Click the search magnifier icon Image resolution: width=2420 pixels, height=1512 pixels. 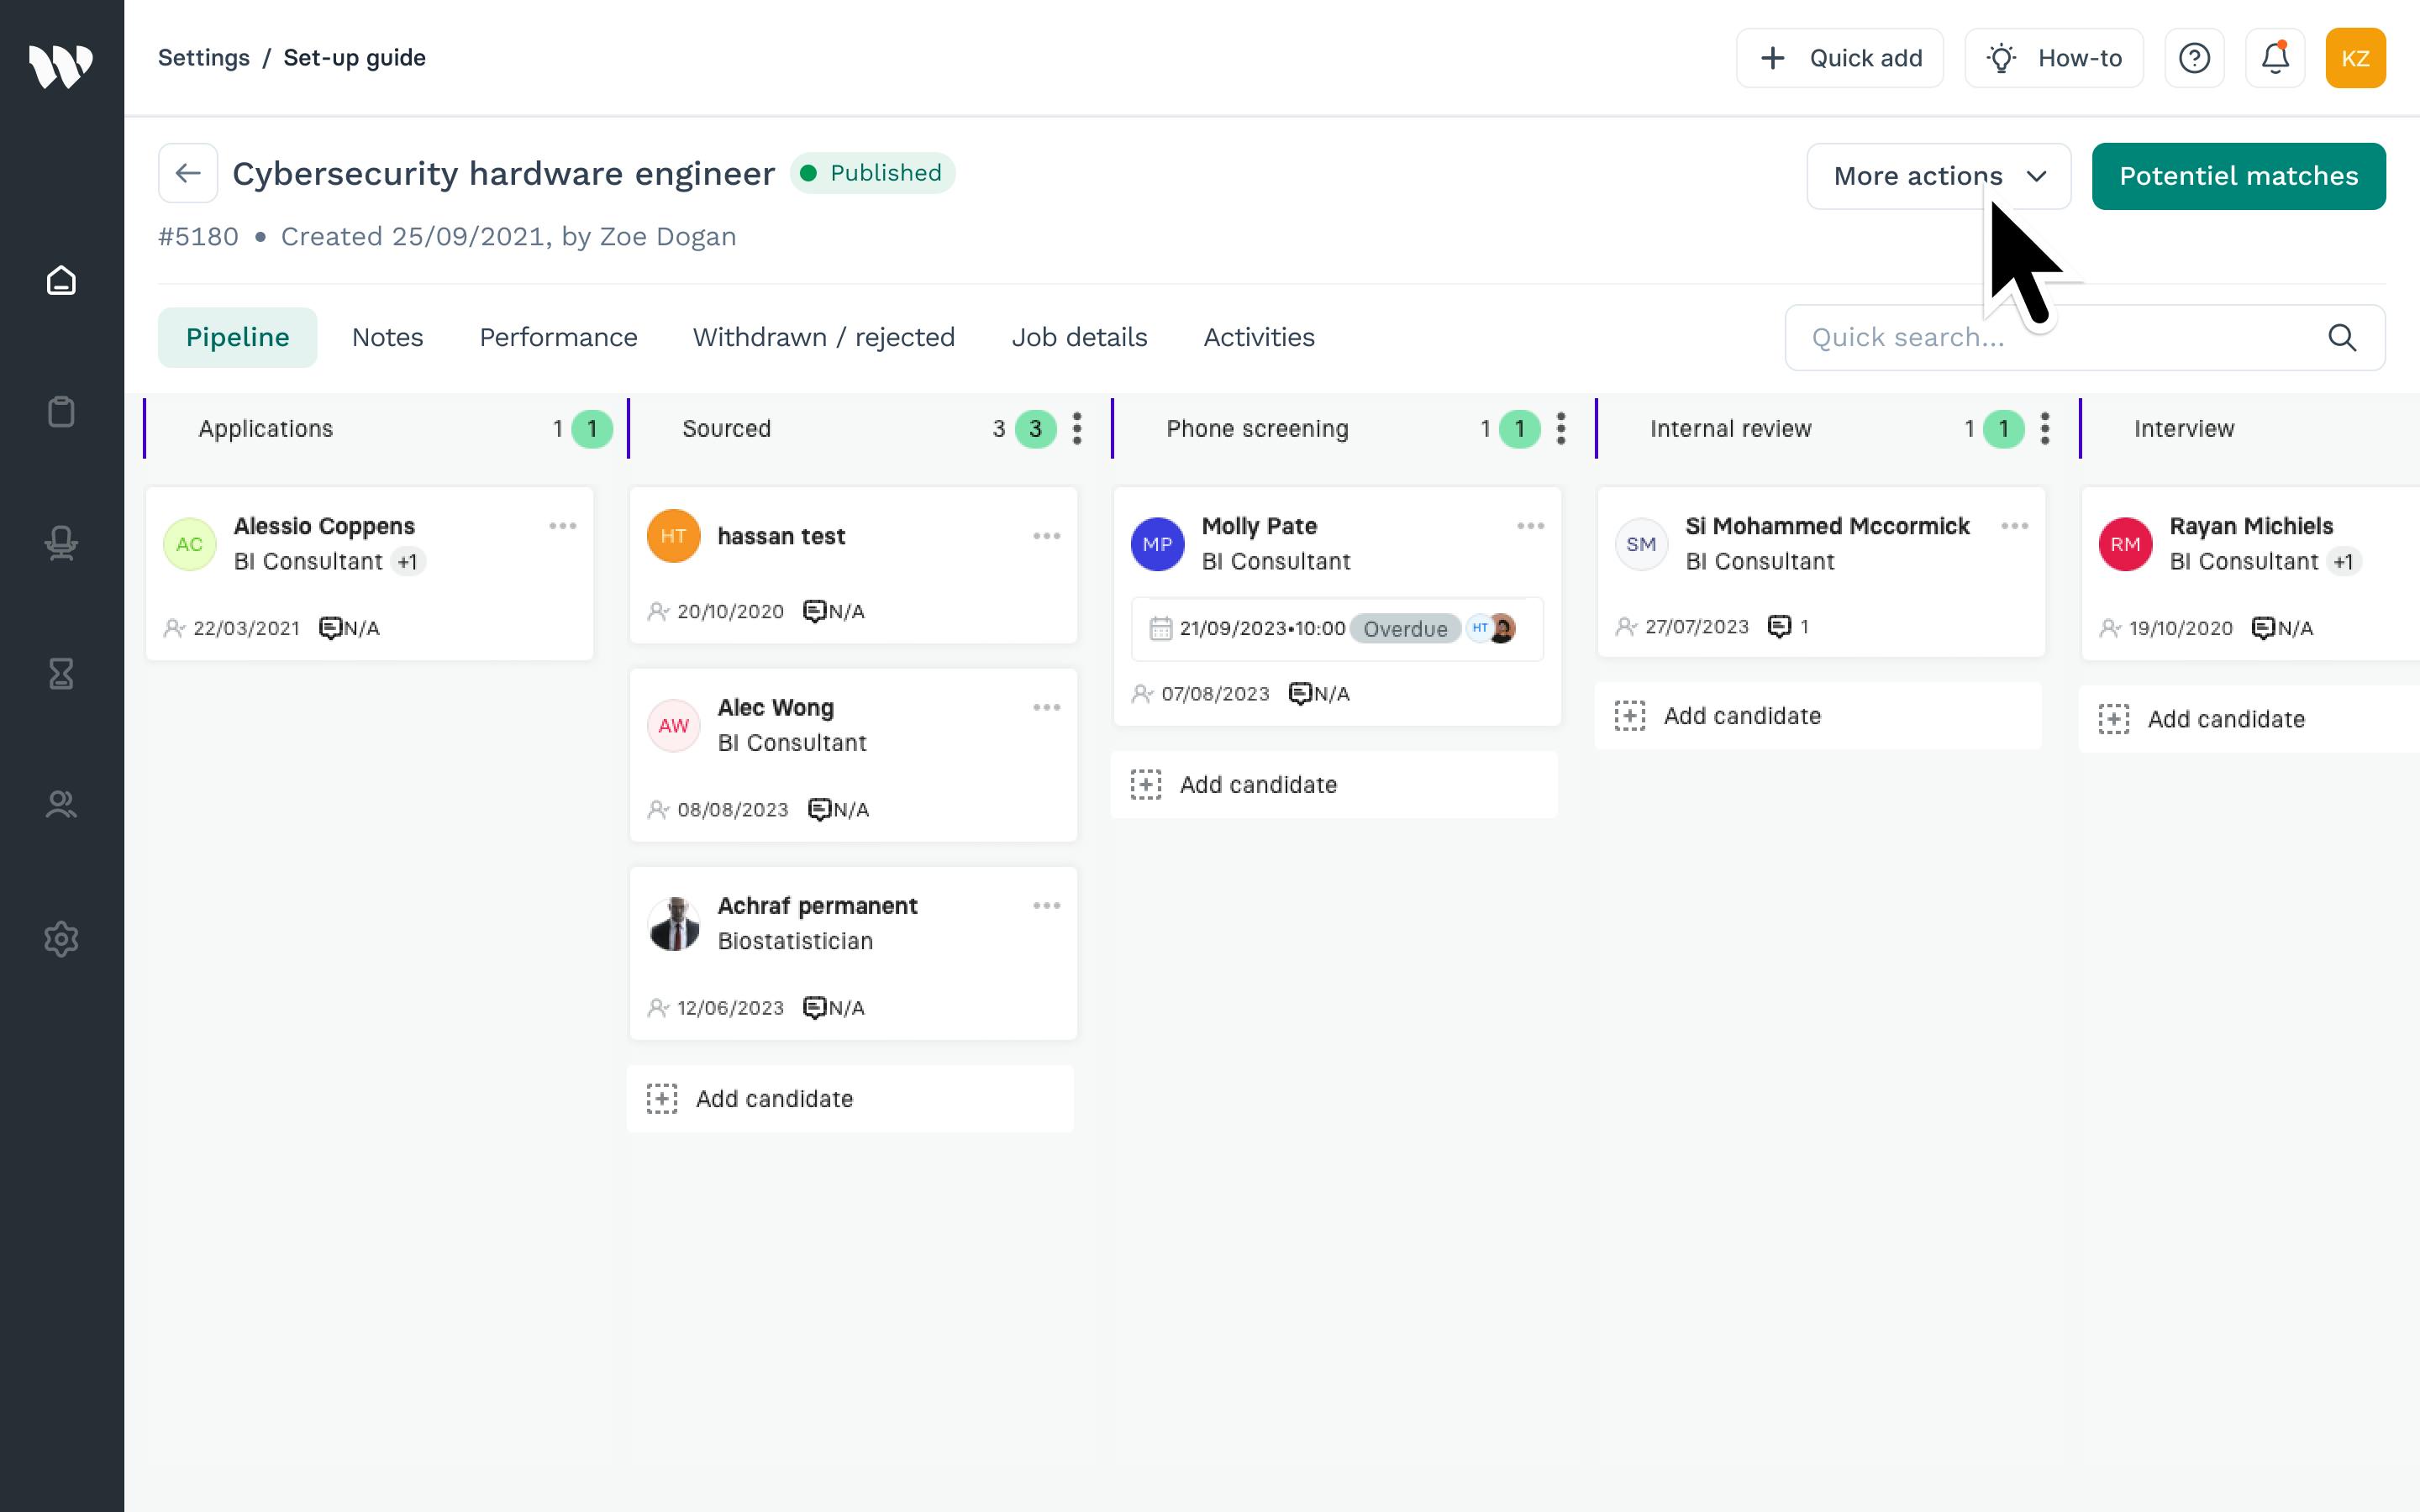click(x=2341, y=338)
